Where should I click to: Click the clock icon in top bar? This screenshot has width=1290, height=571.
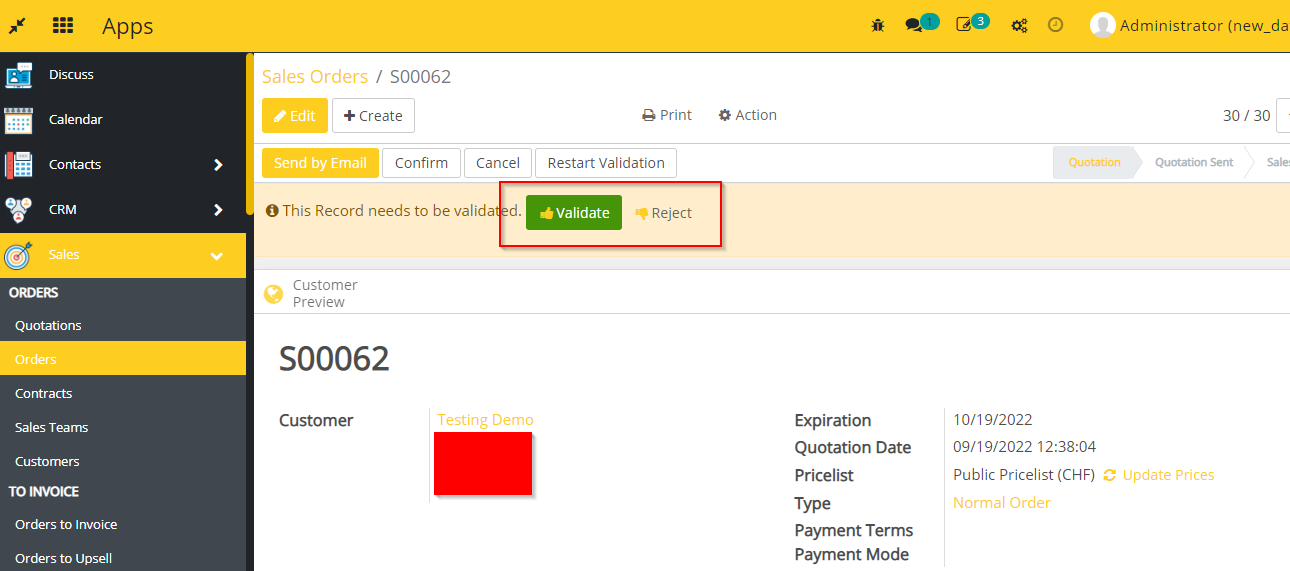point(1055,26)
